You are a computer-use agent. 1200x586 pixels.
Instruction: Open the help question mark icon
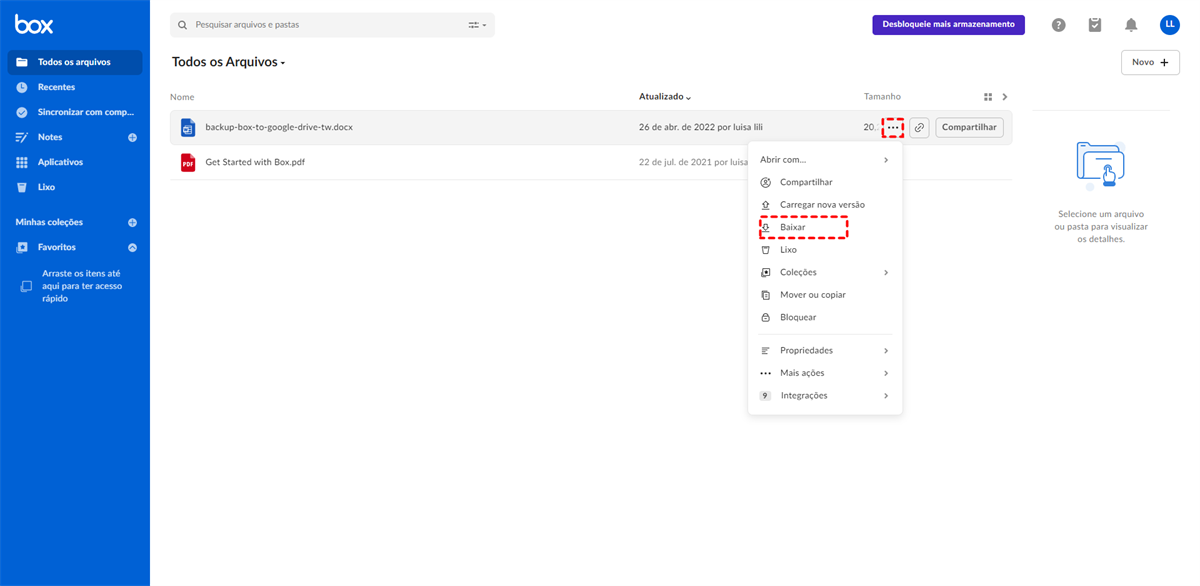(x=1058, y=25)
